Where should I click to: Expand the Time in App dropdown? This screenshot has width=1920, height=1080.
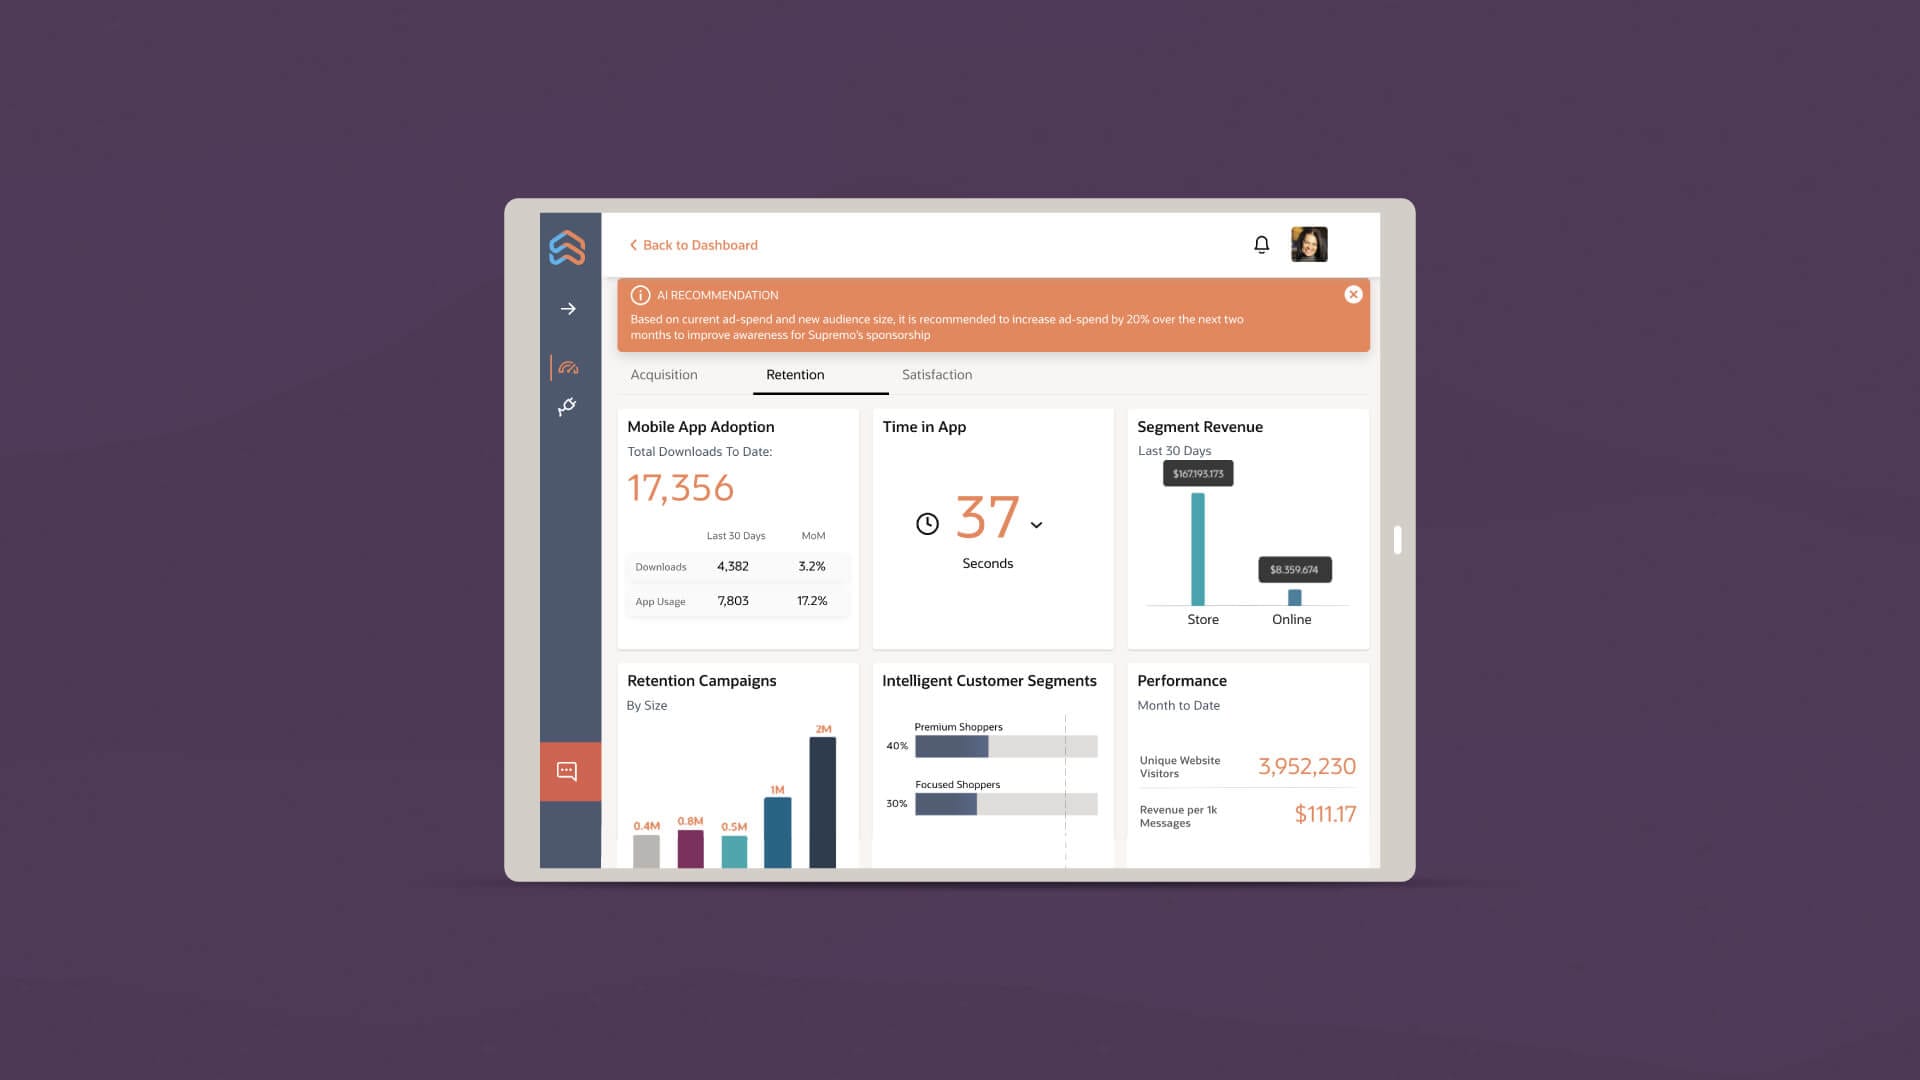click(x=1036, y=524)
